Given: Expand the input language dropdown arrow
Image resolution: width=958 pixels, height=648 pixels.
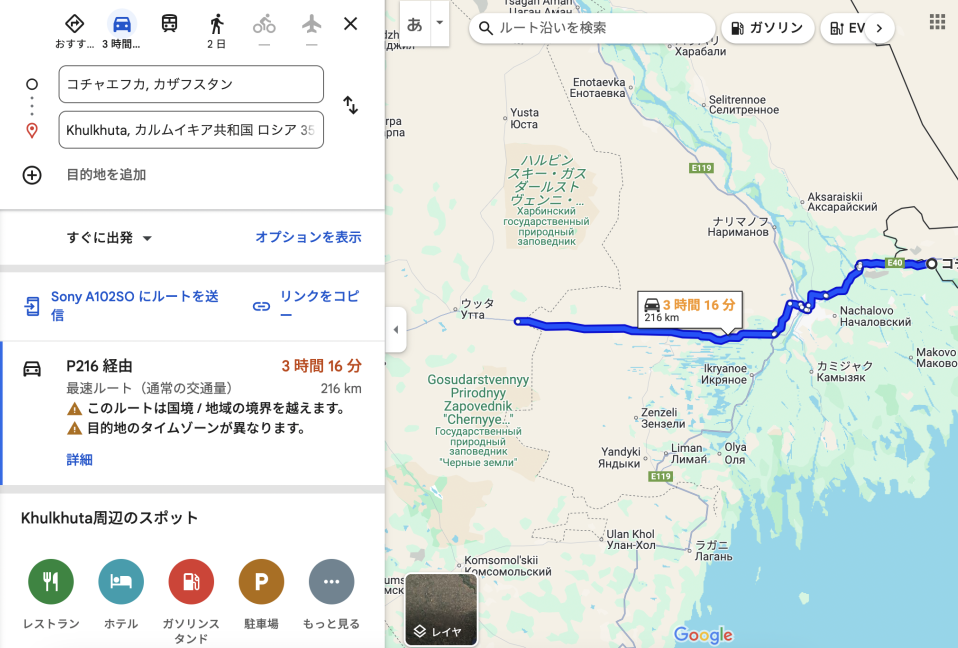Looking at the screenshot, I should [x=440, y=23].
